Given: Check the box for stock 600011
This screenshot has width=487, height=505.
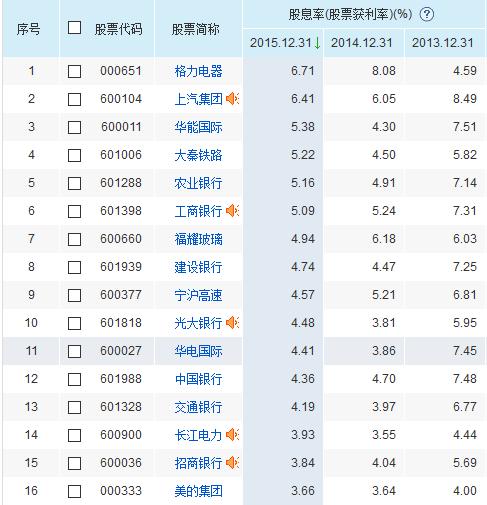Looking at the screenshot, I should click(x=74, y=127).
